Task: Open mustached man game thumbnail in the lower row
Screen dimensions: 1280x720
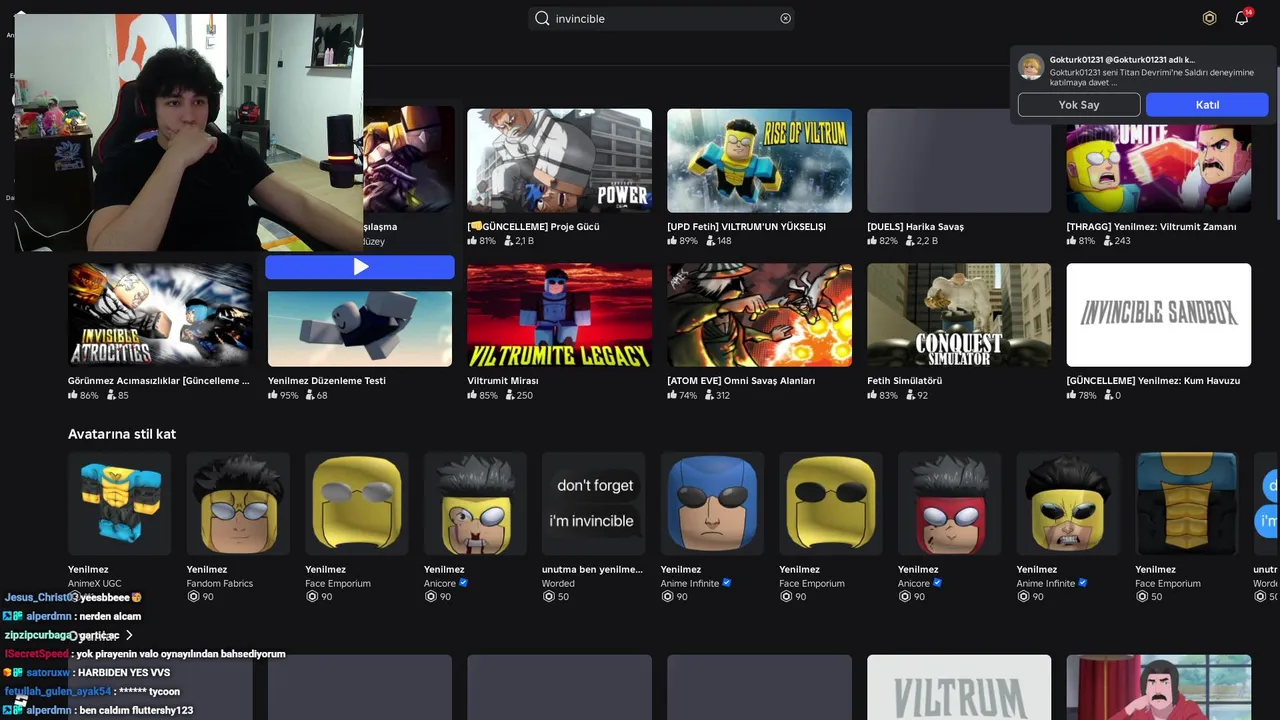Action: pos(1158,688)
